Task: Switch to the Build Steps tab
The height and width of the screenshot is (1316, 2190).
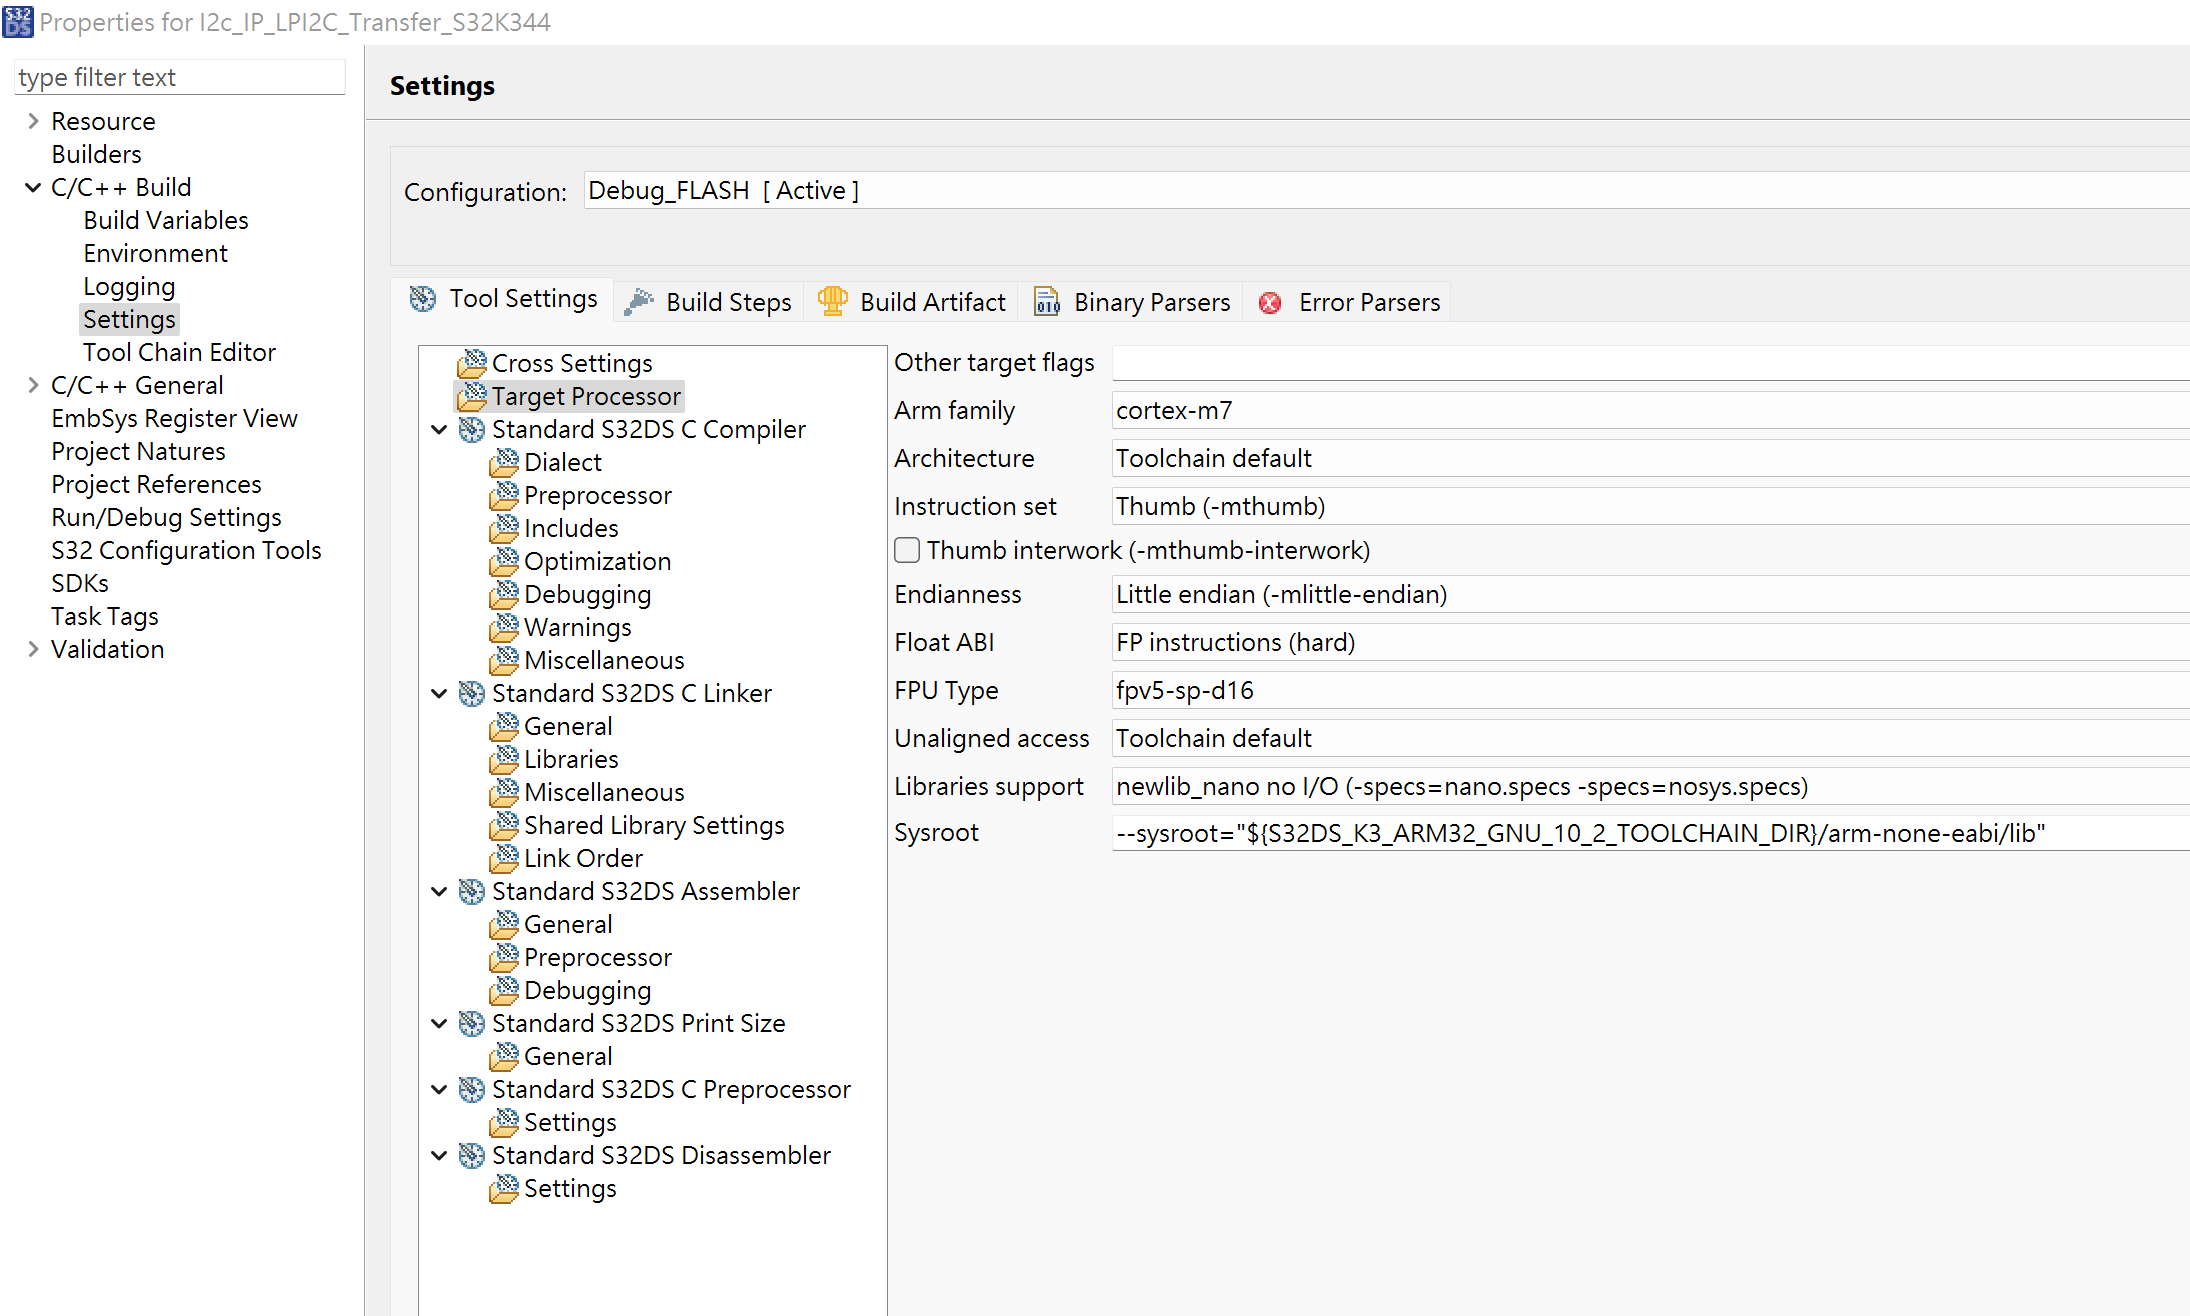Action: [x=728, y=301]
